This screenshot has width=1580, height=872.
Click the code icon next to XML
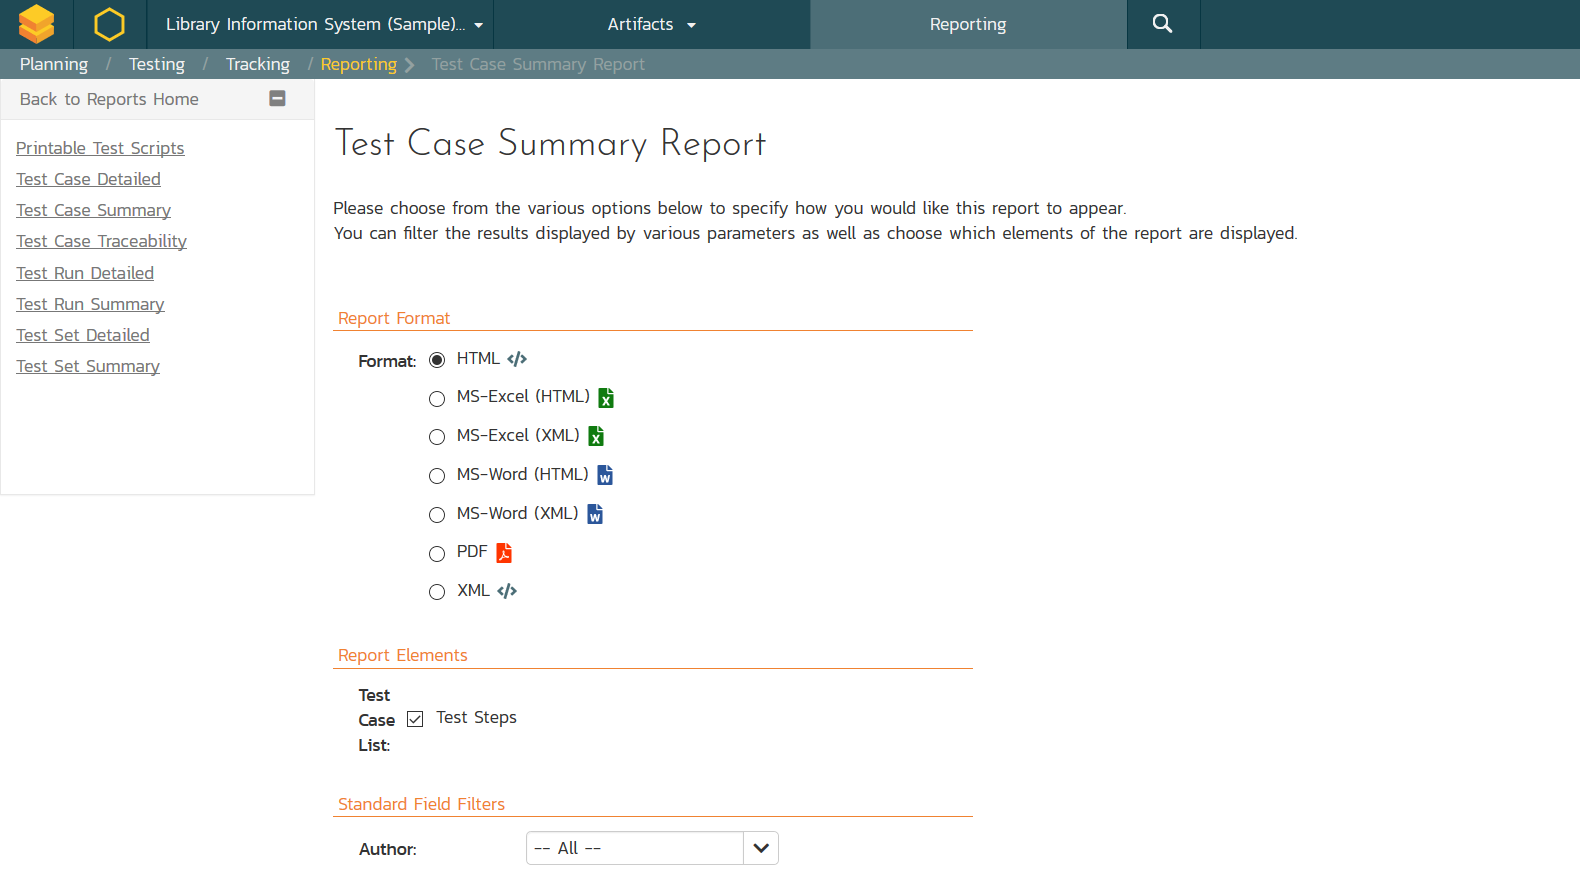tap(507, 591)
